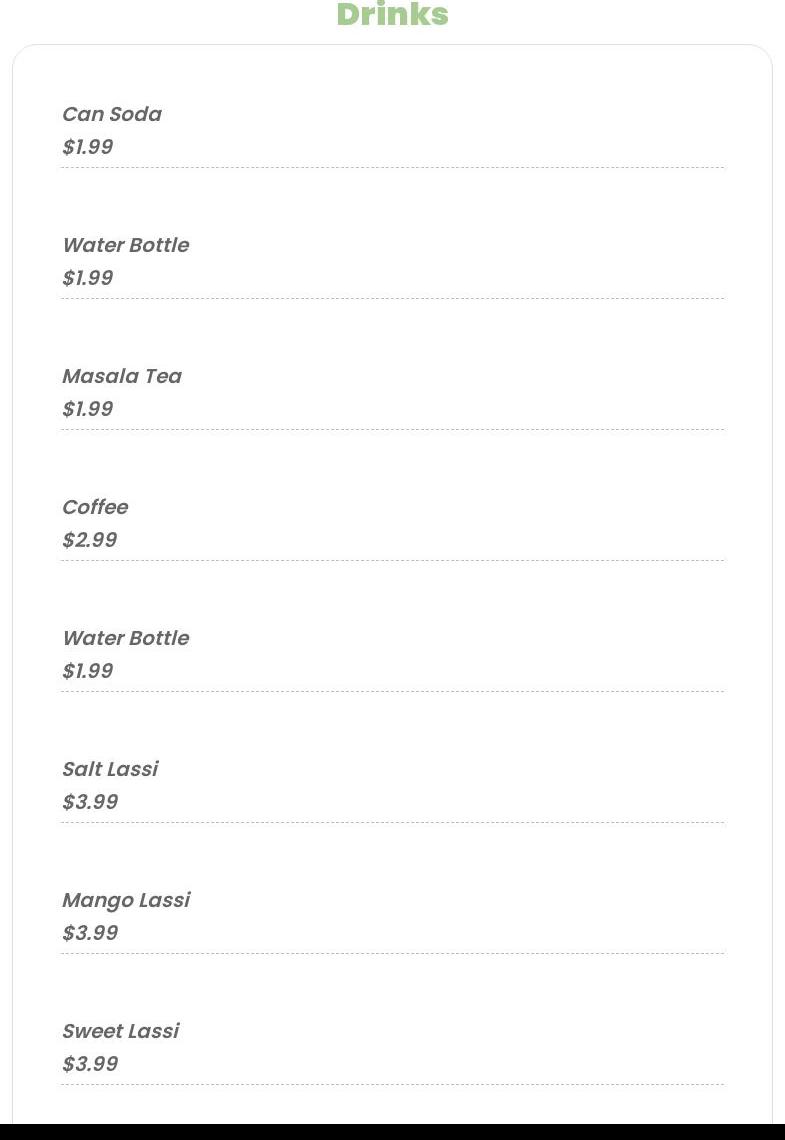Tap the $3.99 price under Mango Lassi

[90, 932]
